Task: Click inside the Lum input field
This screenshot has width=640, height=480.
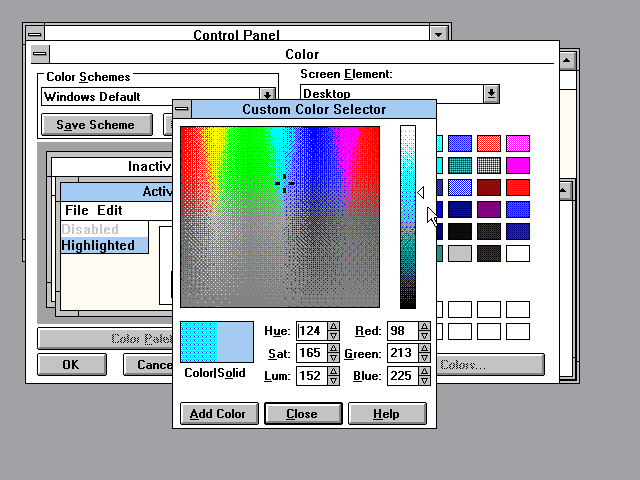Action: (308, 376)
